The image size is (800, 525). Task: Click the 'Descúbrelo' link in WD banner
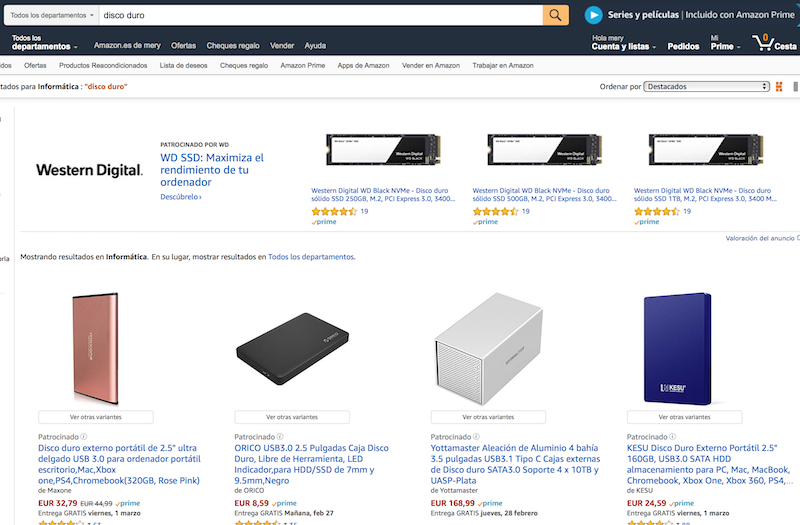(181, 197)
